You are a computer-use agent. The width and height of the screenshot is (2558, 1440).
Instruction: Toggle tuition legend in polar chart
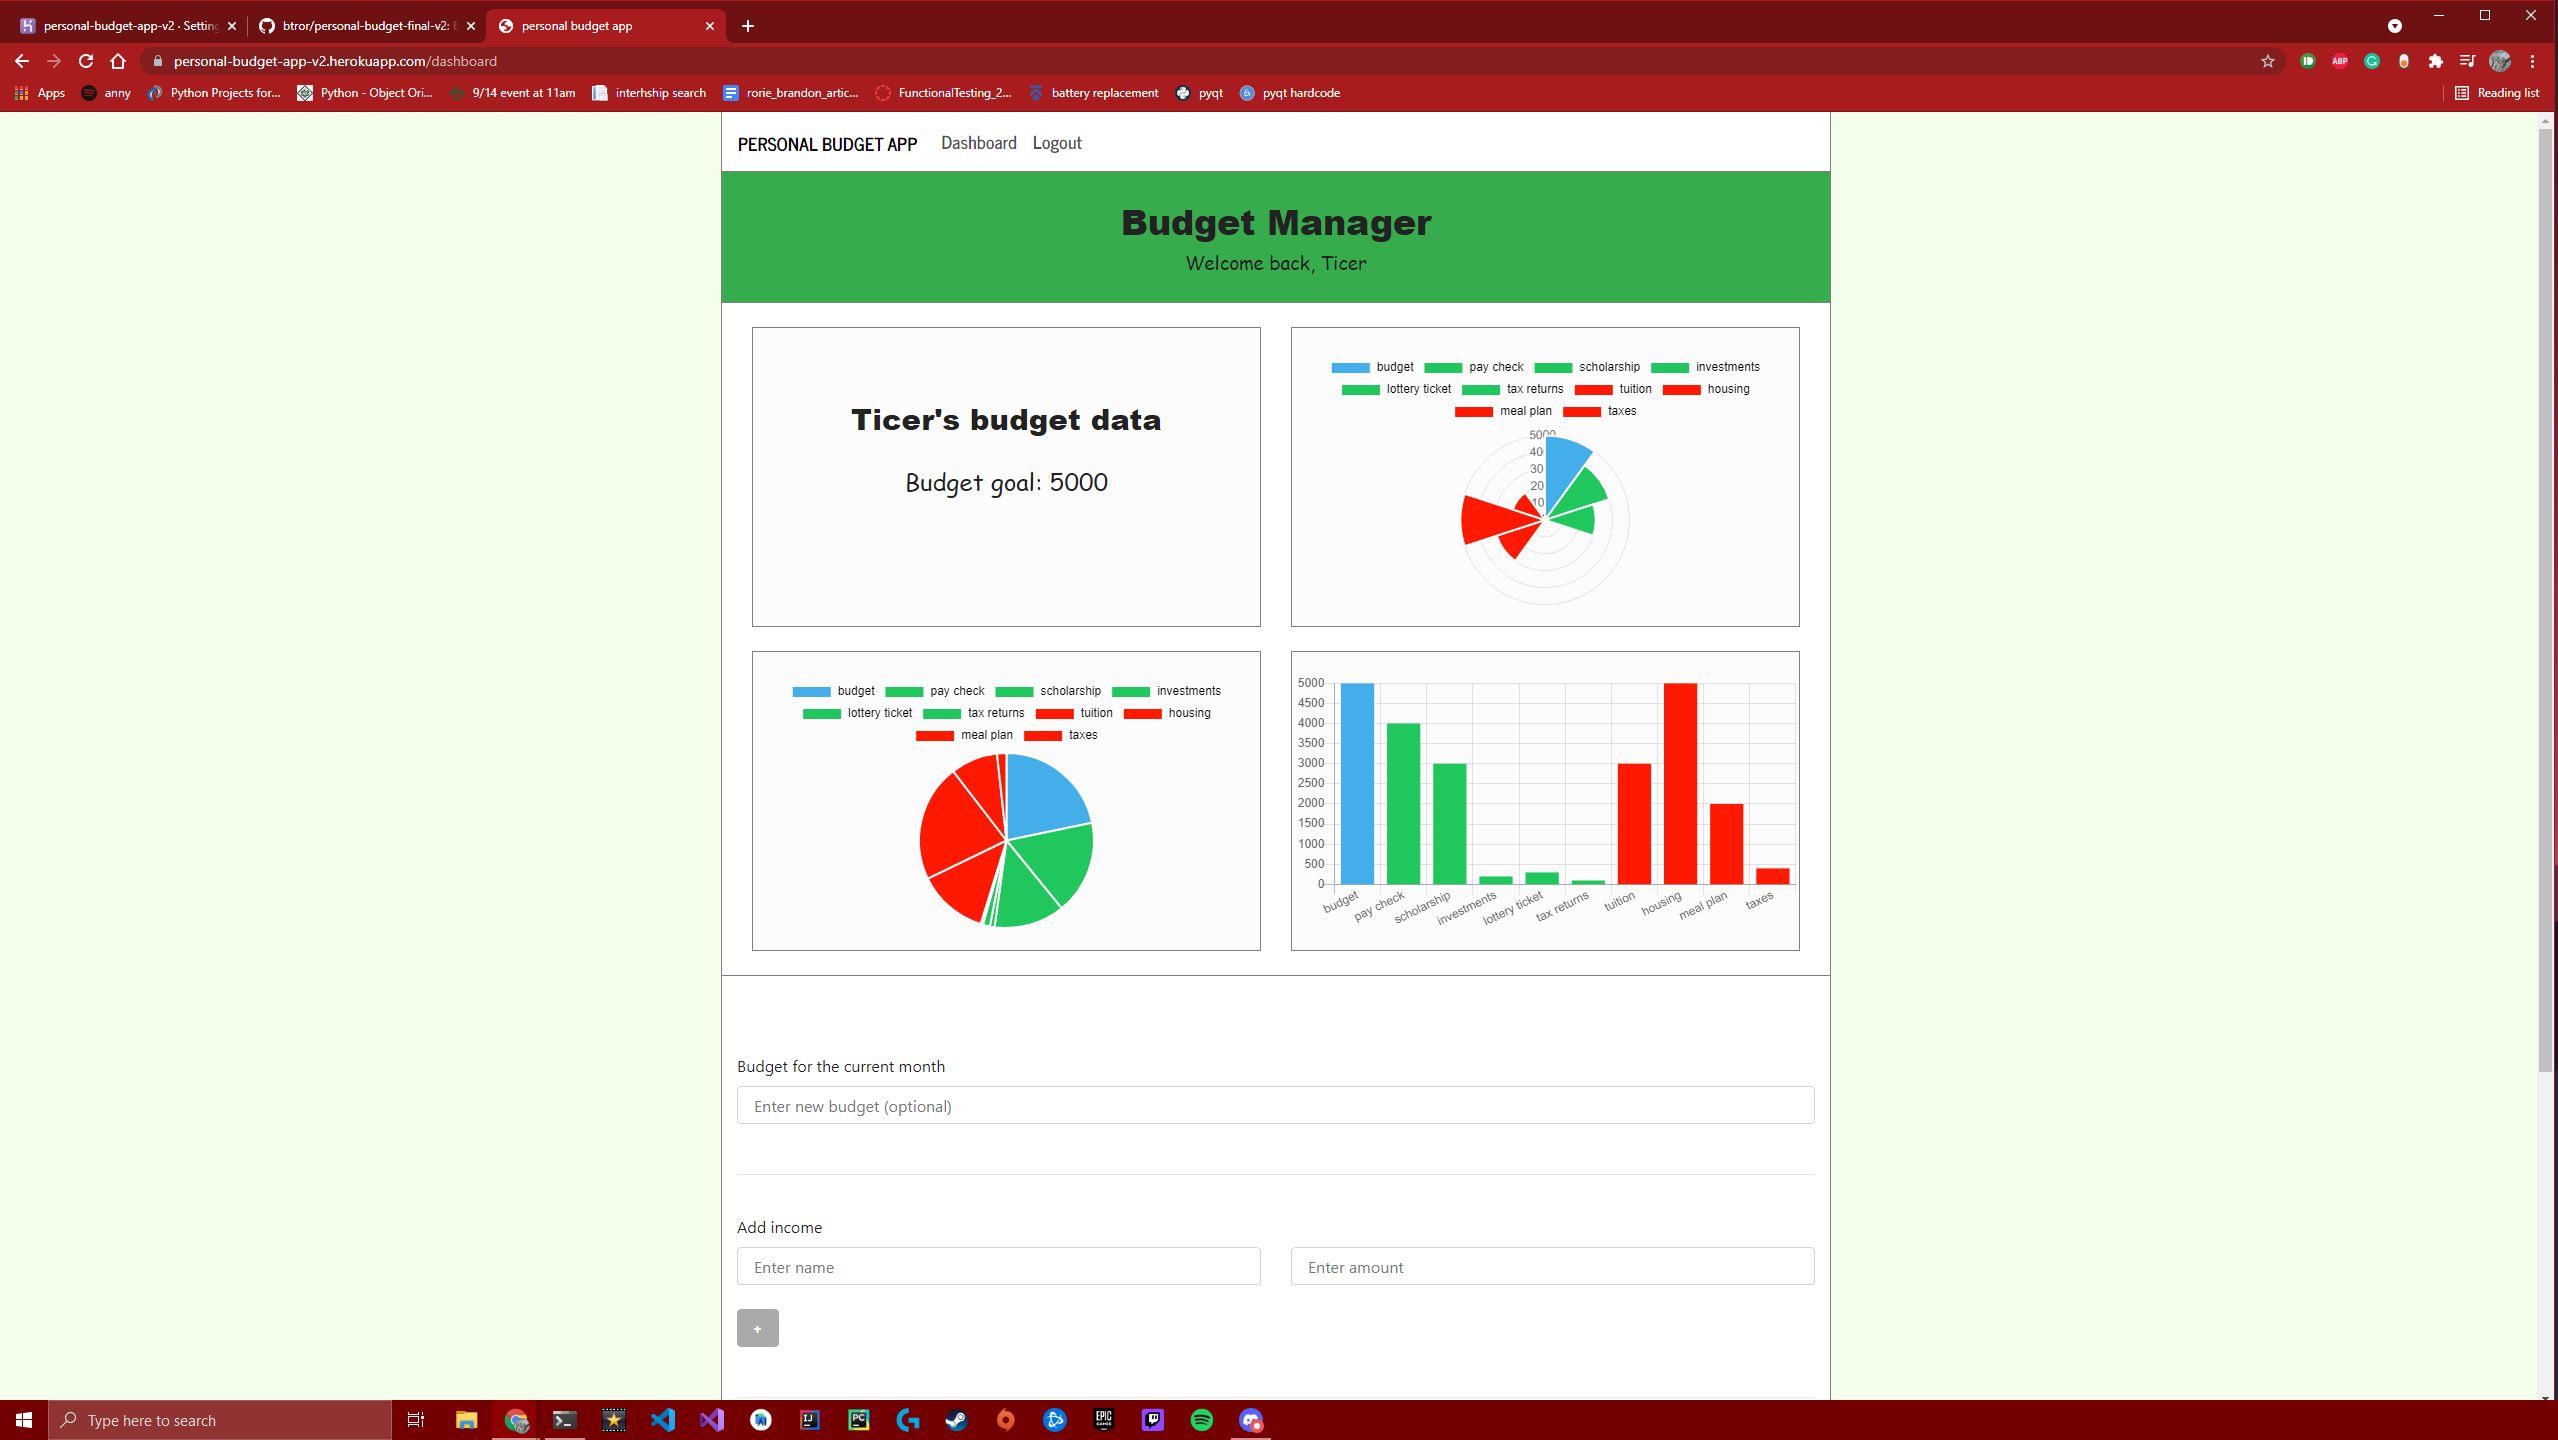[1613, 389]
